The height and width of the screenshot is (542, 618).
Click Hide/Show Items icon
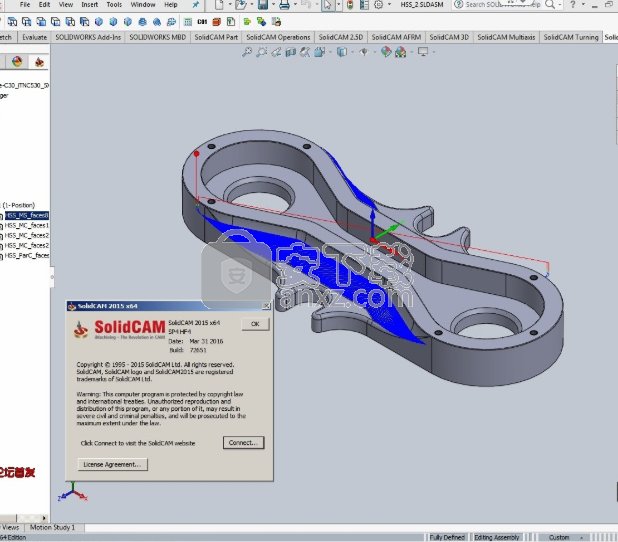coord(364,52)
